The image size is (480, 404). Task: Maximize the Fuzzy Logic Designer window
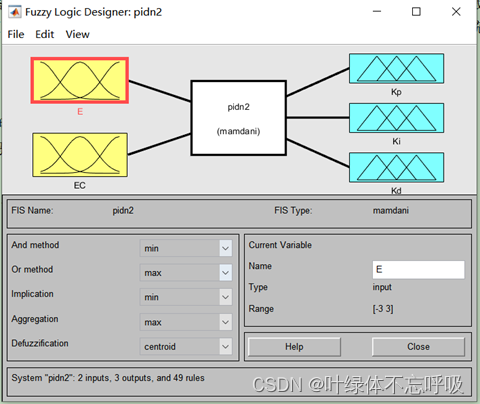pyautogui.click(x=416, y=12)
